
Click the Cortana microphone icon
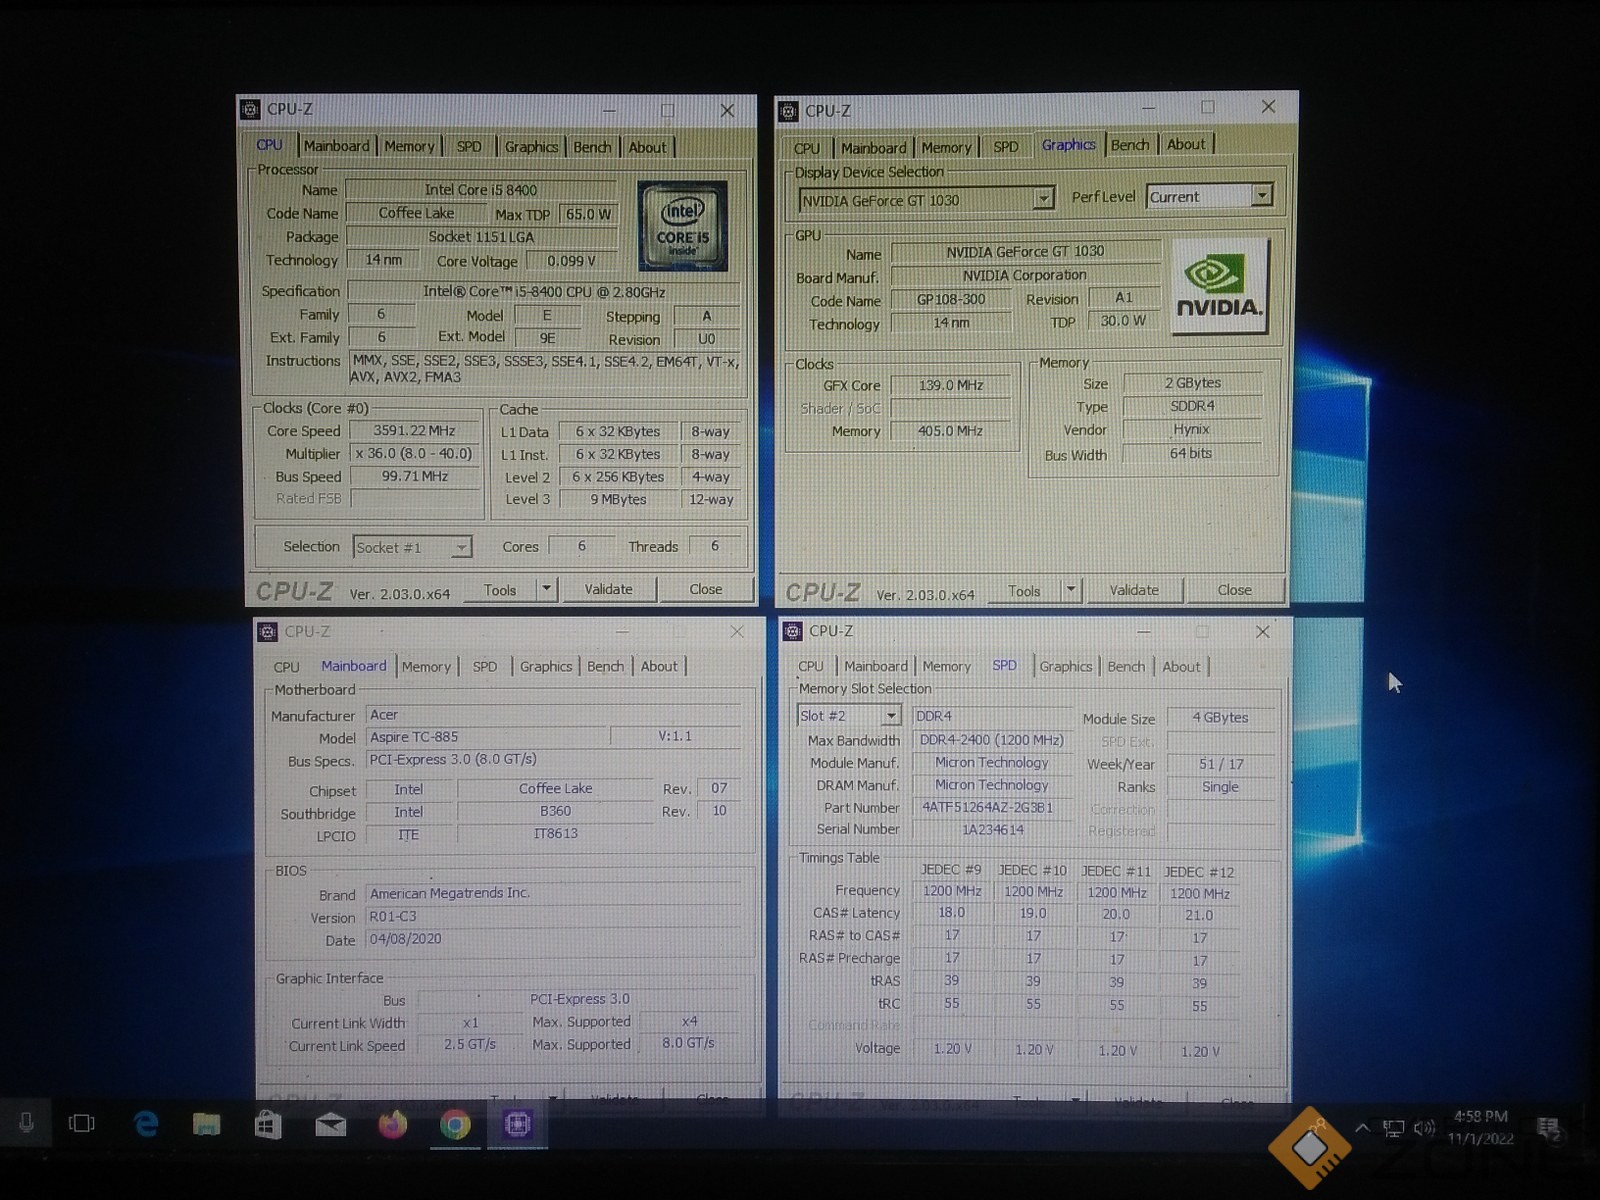(x=27, y=1123)
